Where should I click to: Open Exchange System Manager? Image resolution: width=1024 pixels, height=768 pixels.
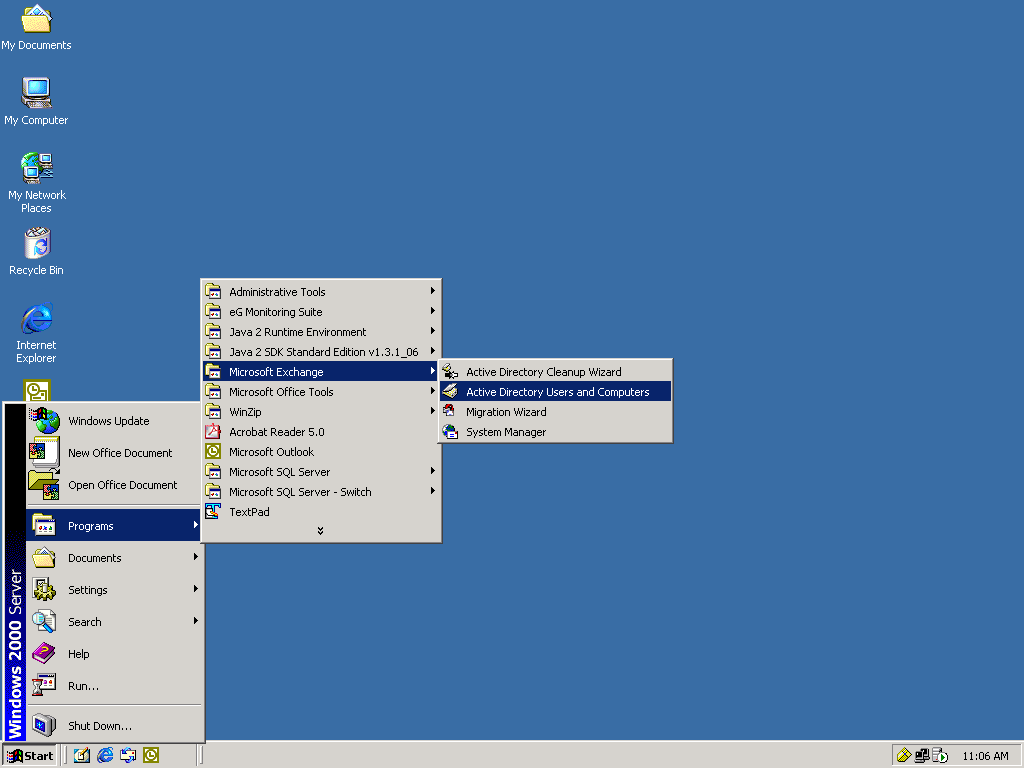(555, 432)
